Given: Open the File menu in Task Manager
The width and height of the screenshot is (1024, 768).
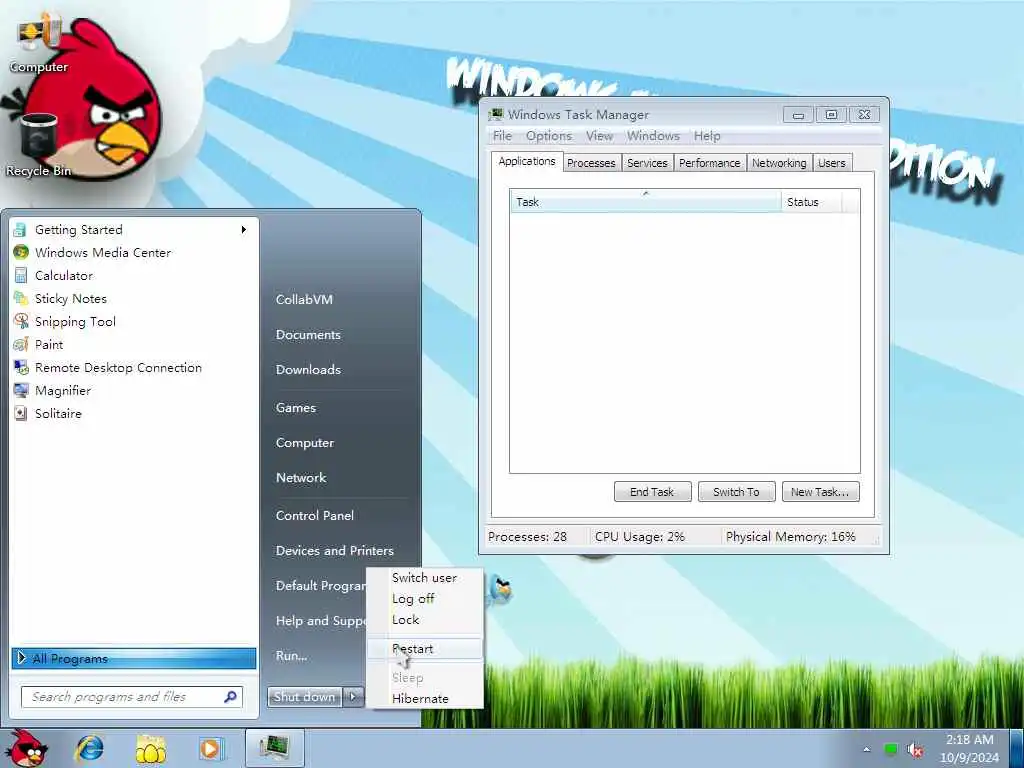Looking at the screenshot, I should tap(502, 136).
